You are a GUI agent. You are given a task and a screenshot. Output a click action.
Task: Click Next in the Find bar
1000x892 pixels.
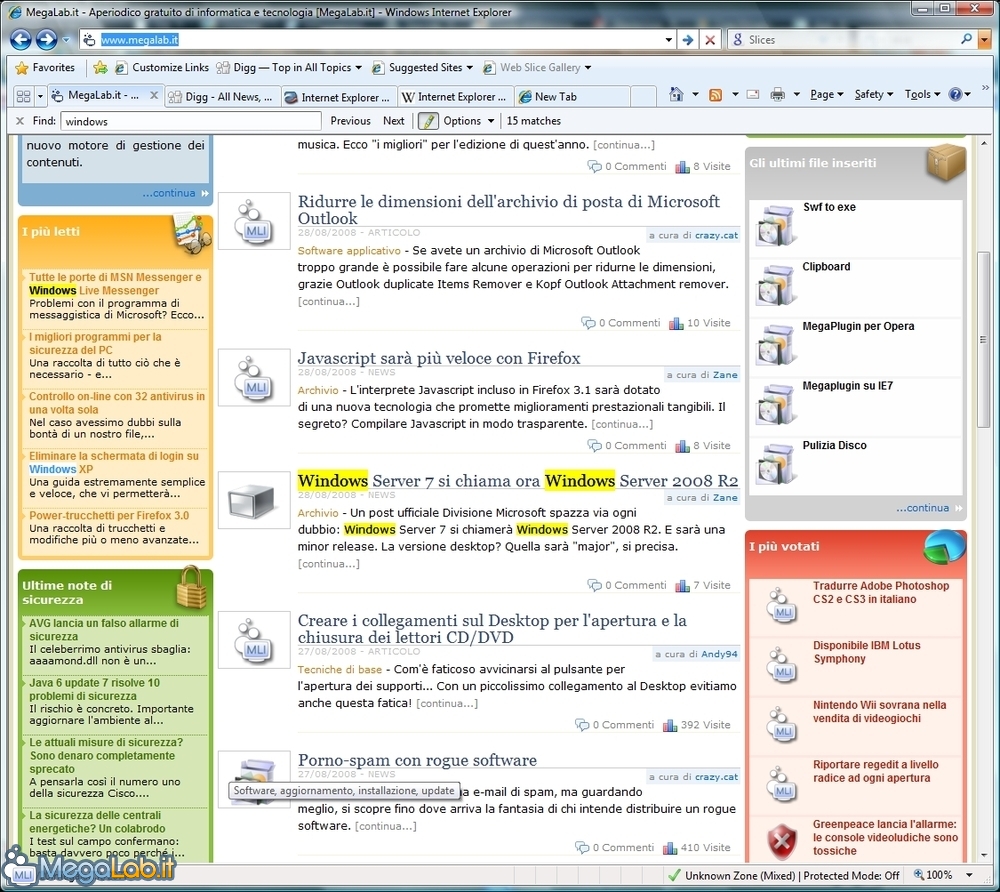[x=394, y=121]
